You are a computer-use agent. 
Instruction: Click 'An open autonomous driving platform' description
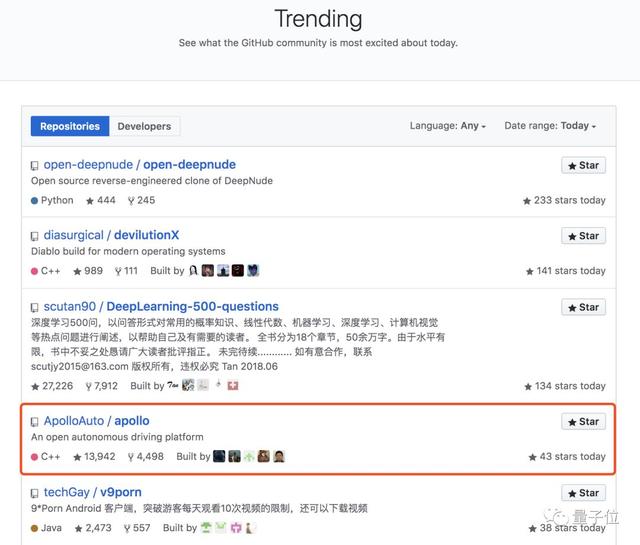click(x=117, y=437)
